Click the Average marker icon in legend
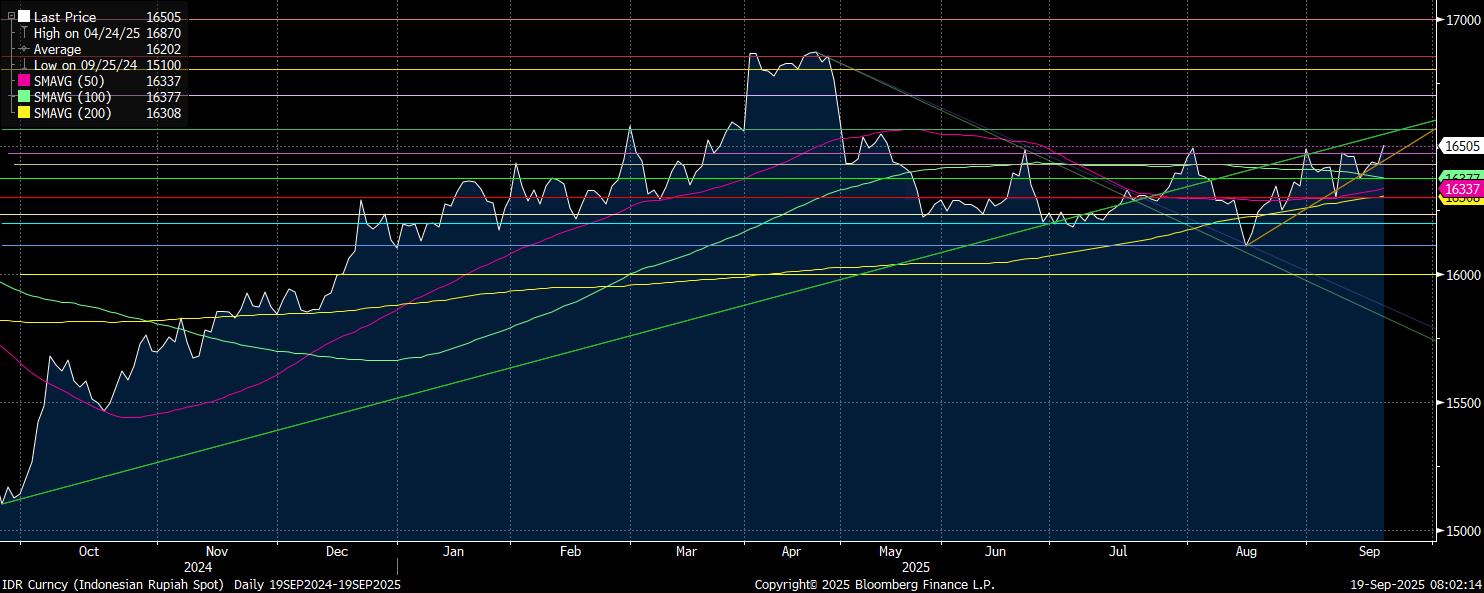The width and height of the screenshot is (1484, 593). (24, 49)
